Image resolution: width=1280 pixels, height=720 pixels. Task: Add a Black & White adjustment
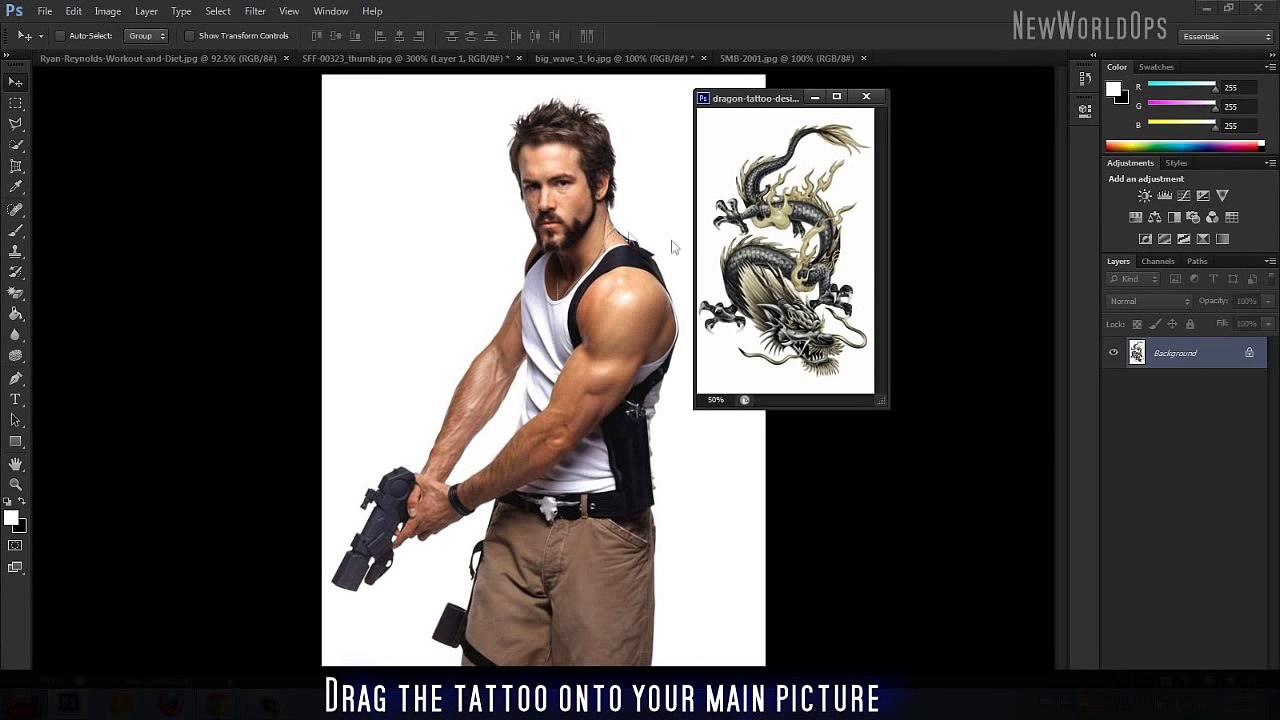[x=1174, y=217]
